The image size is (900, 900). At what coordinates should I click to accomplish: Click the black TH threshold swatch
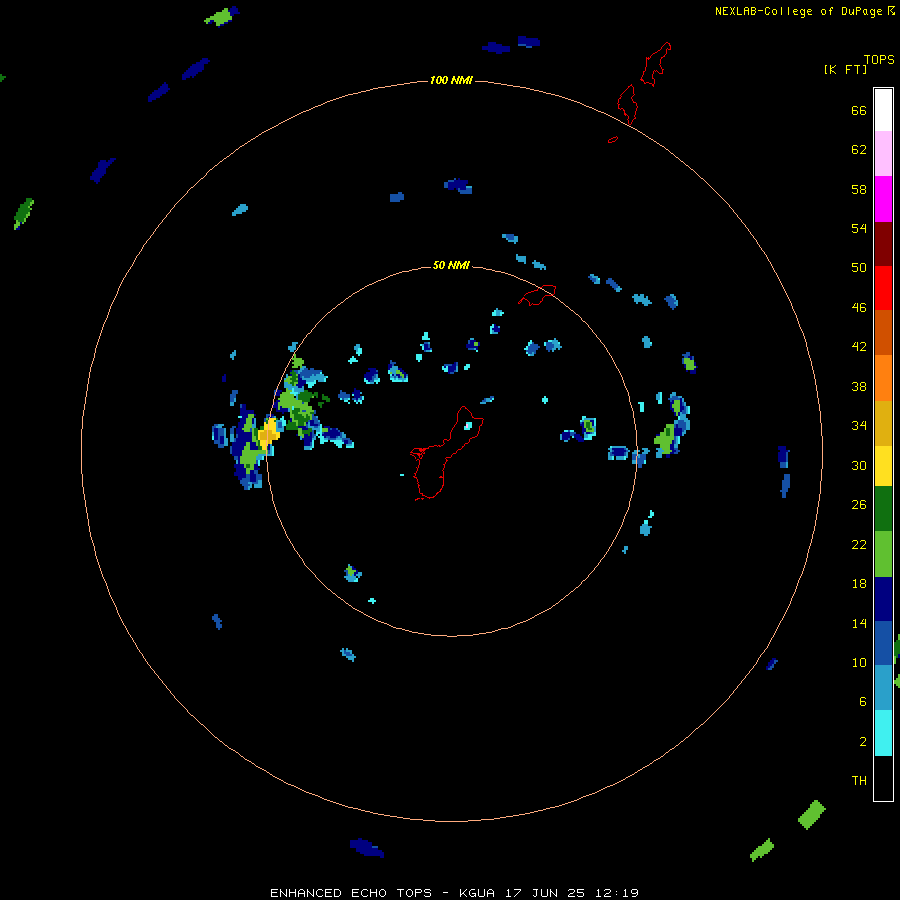[x=883, y=778]
